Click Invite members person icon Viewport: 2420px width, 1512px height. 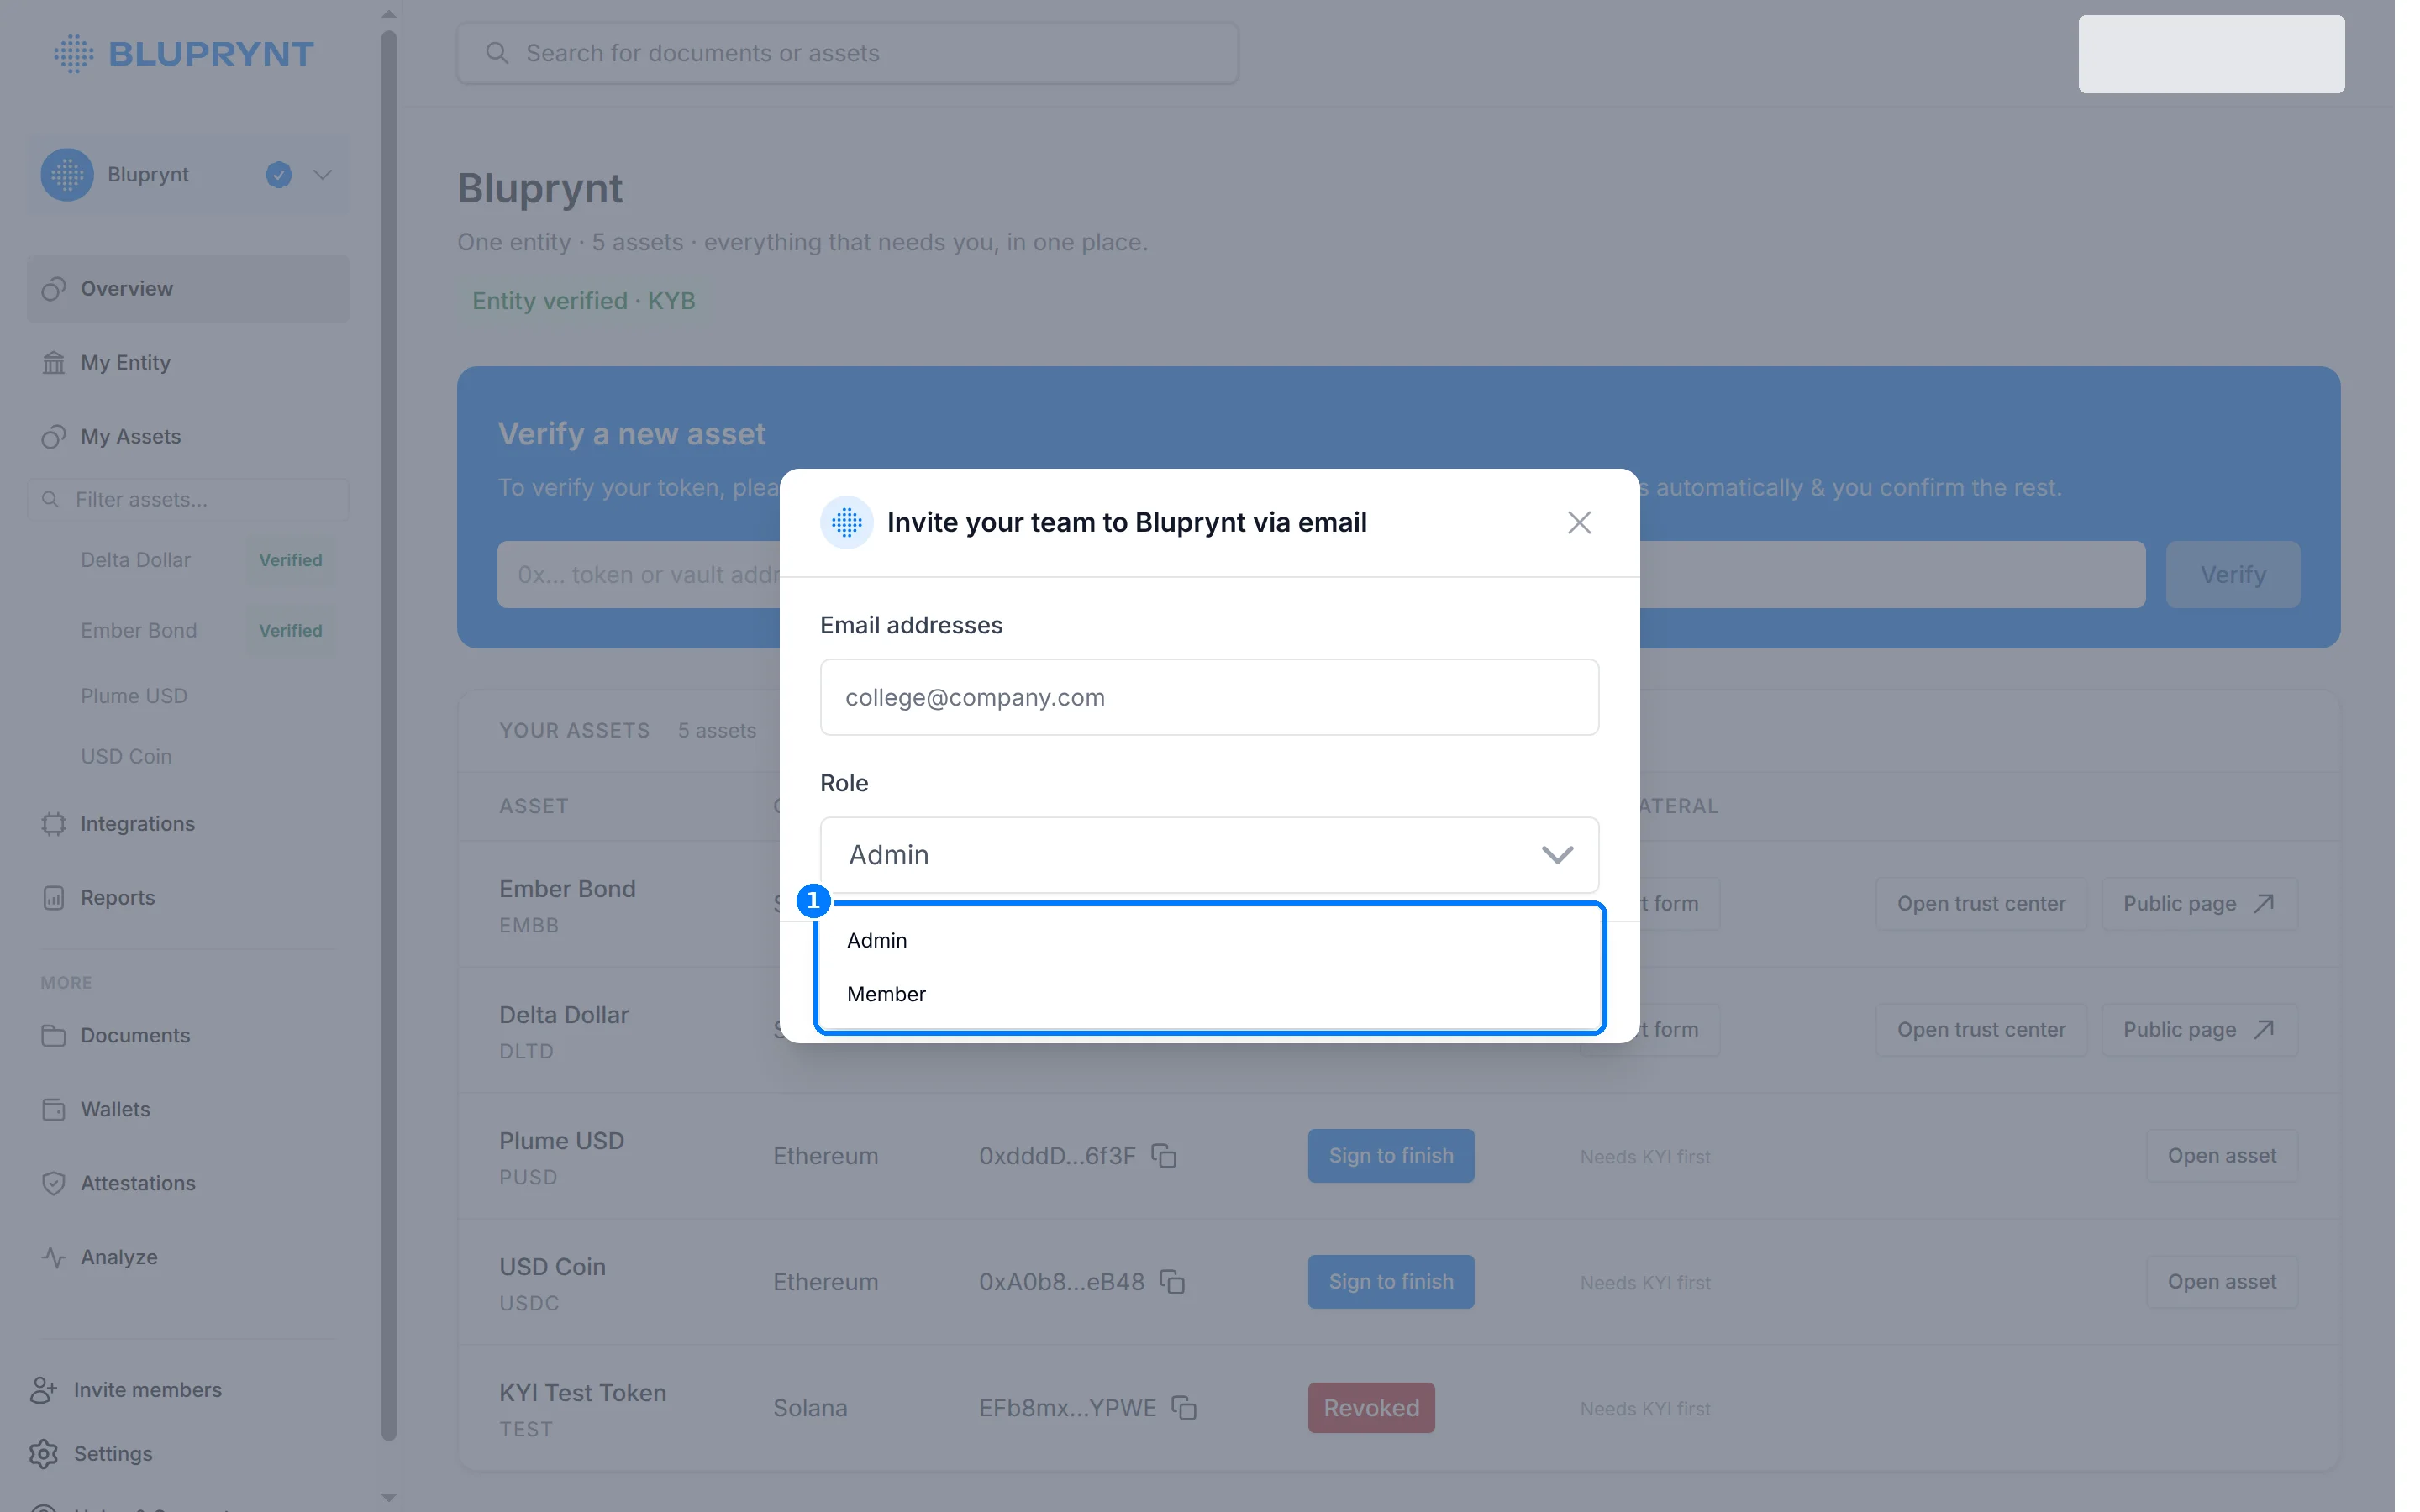click(x=43, y=1390)
